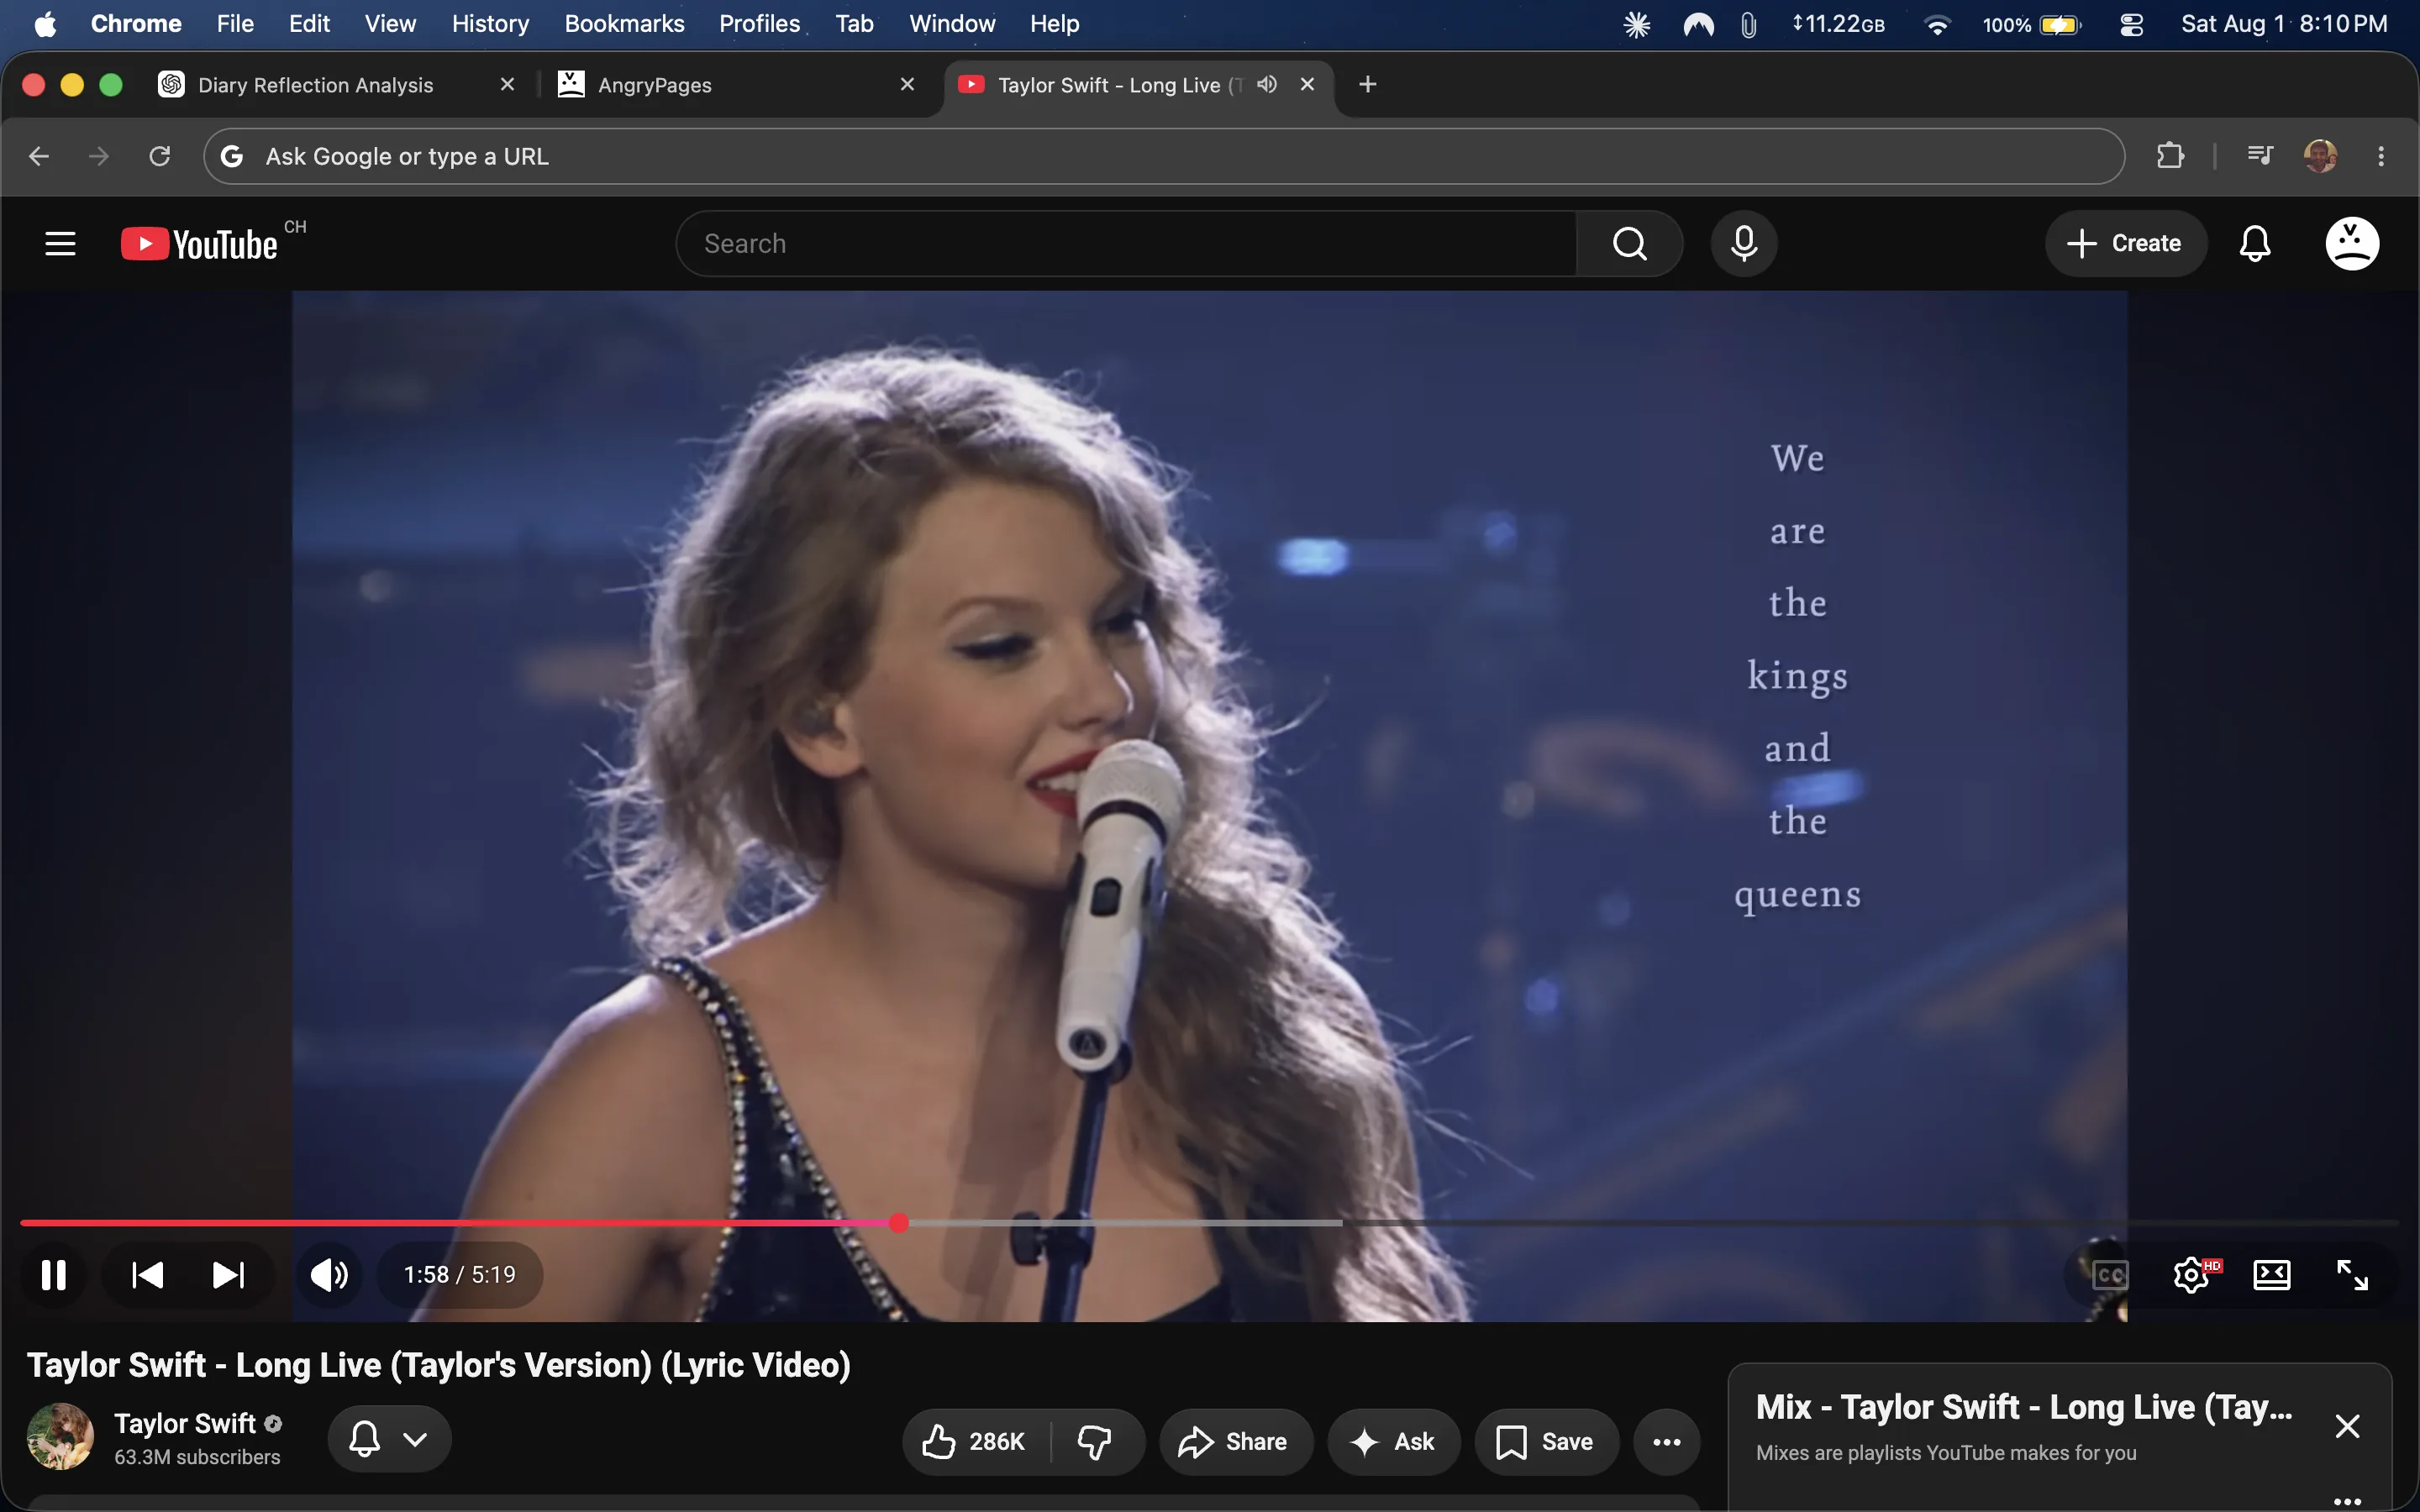Screen dimensions: 2420x1512
Task: Toggle closed captions on the player
Action: coord(2110,1274)
